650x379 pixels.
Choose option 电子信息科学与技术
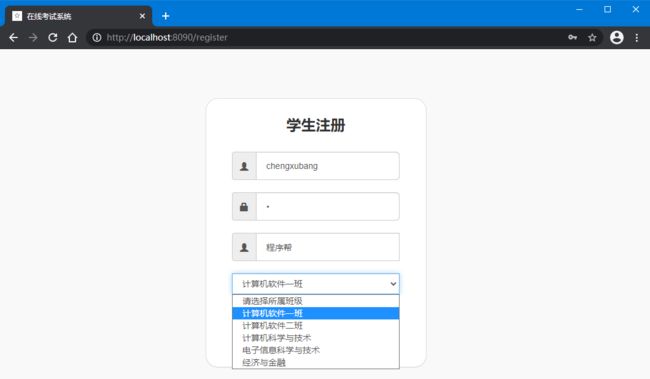(x=316, y=350)
